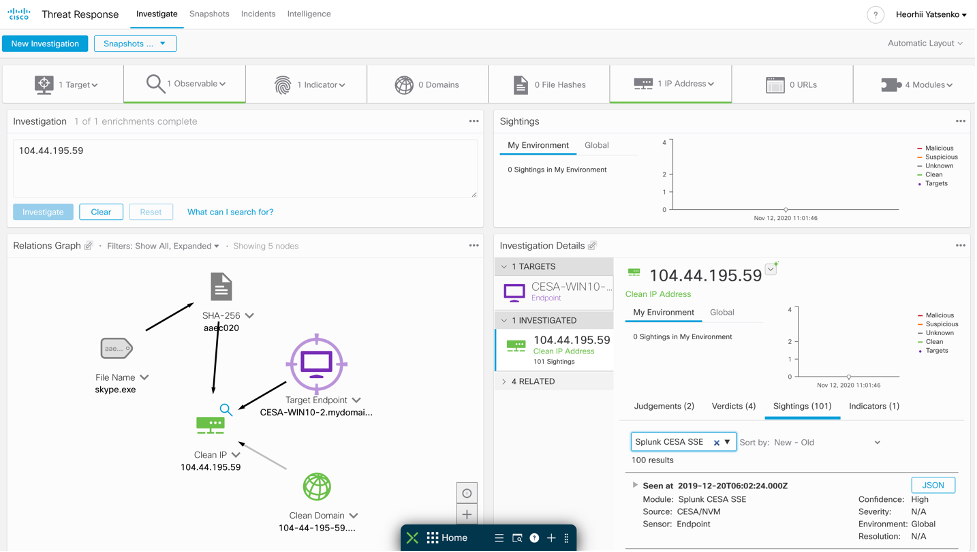Expand the 4 Modules dropdown
Screen dimensions: 977x552
click(915, 85)
